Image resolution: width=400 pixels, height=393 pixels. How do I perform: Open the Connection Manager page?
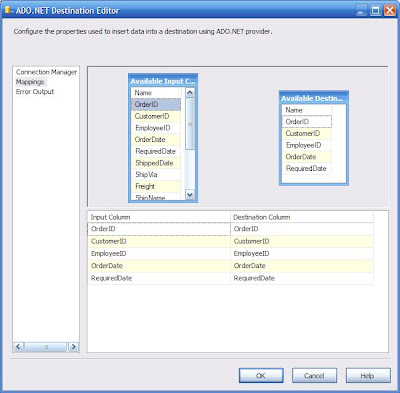click(x=46, y=72)
